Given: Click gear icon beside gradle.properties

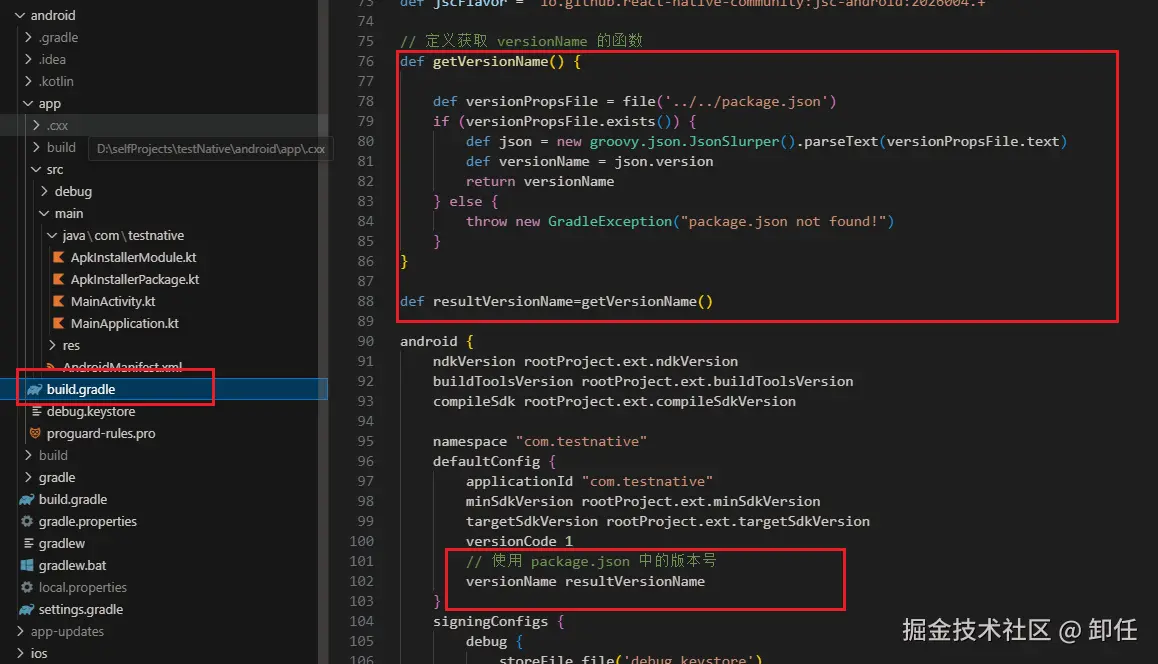Looking at the screenshot, I should (x=27, y=521).
